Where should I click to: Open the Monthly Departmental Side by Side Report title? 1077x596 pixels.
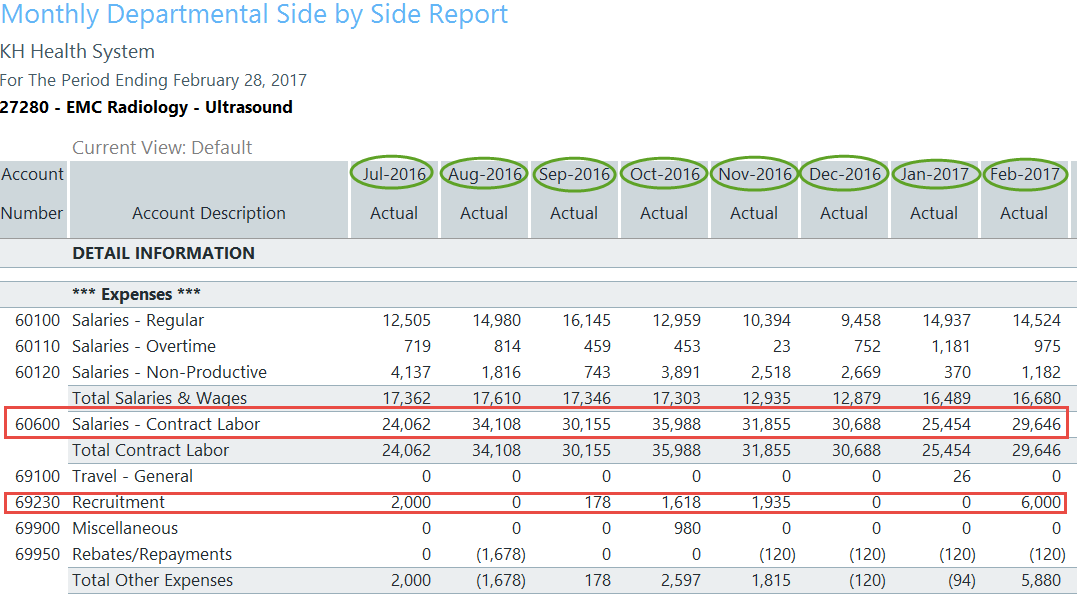(254, 15)
